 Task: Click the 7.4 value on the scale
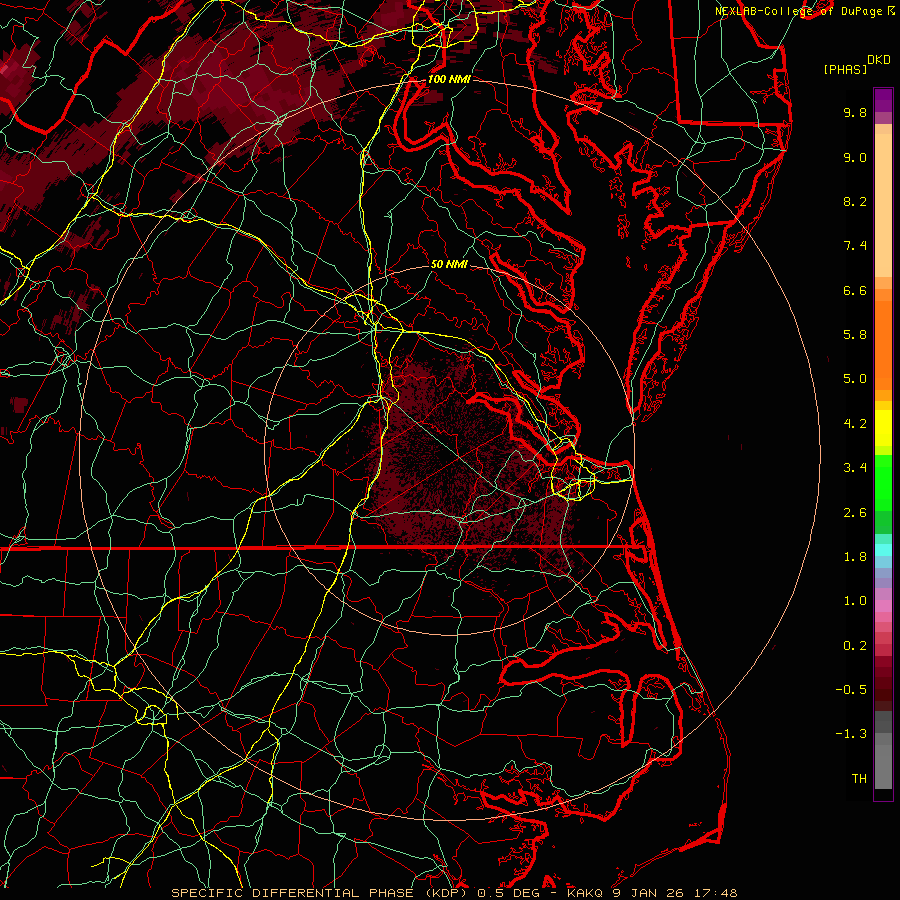pyautogui.click(x=855, y=246)
